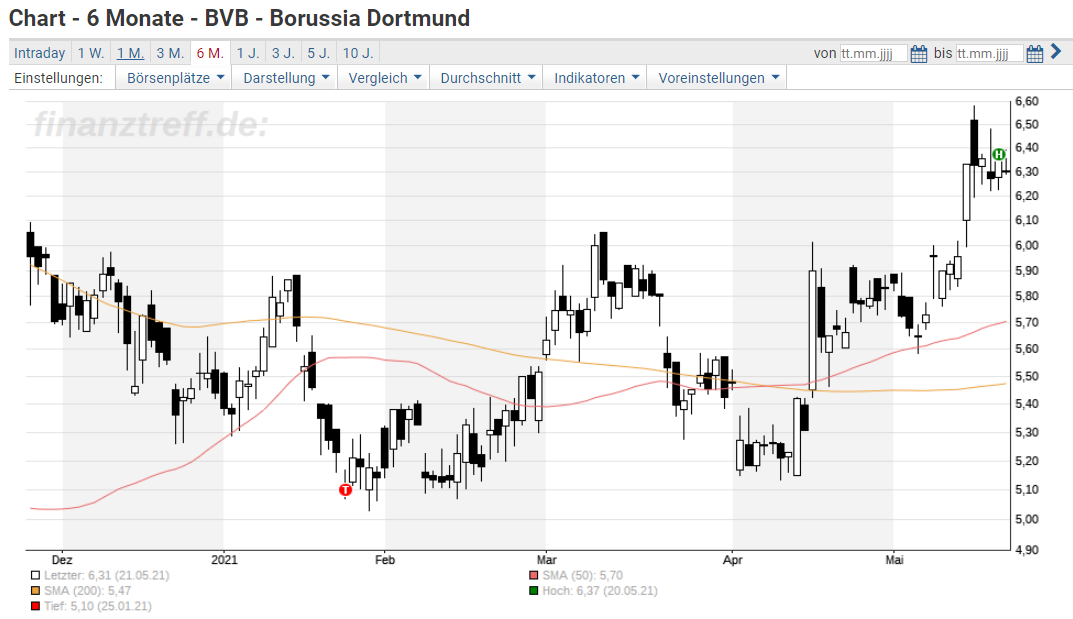
Task: Click the orange SMA (200) legend swatch
Action: 36,591
